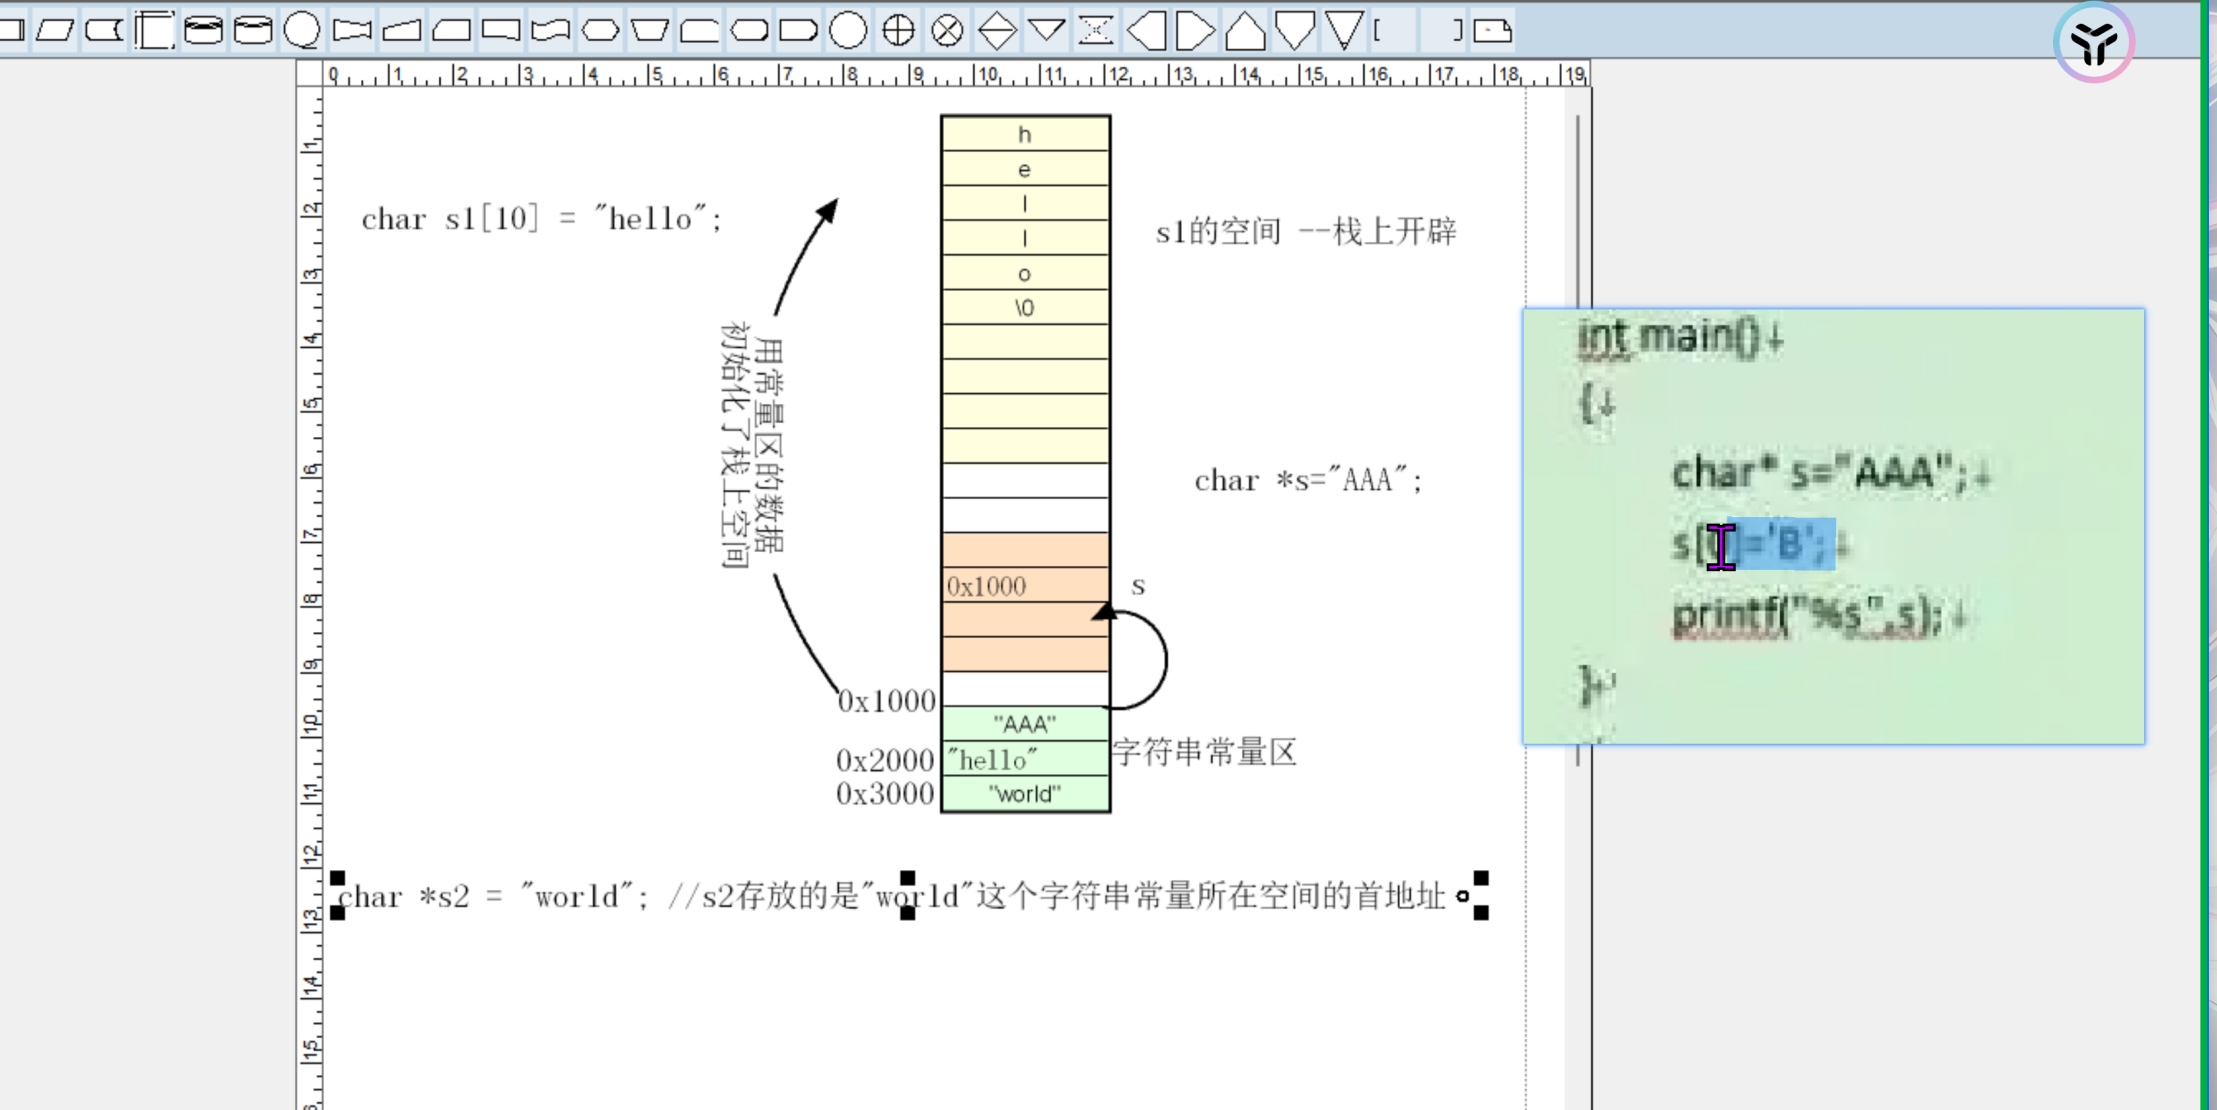Select the summing junction circle-X shape
This screenshot has height=1110, width=2217.
(947, 31)
